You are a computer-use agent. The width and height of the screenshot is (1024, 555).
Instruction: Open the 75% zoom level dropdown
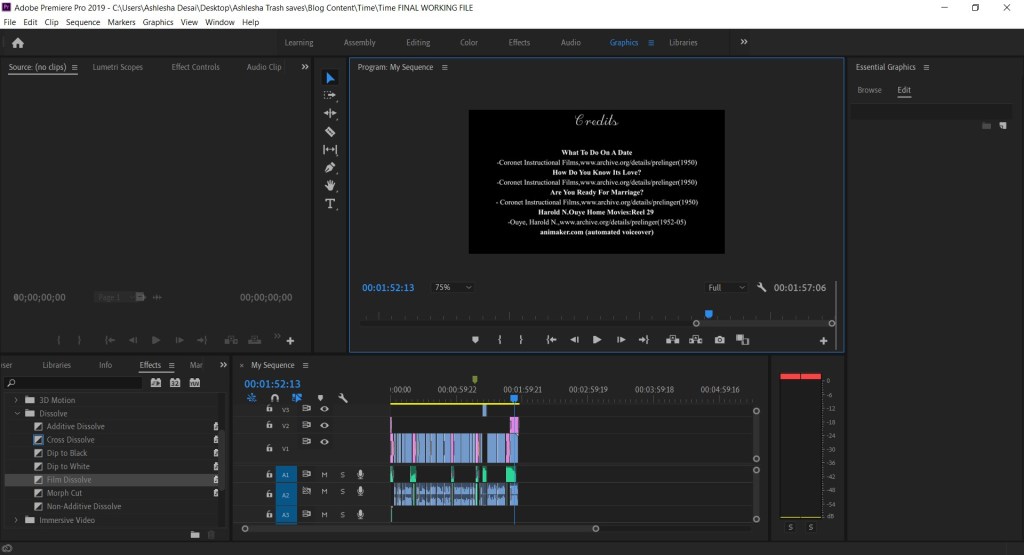pos(453,288)
